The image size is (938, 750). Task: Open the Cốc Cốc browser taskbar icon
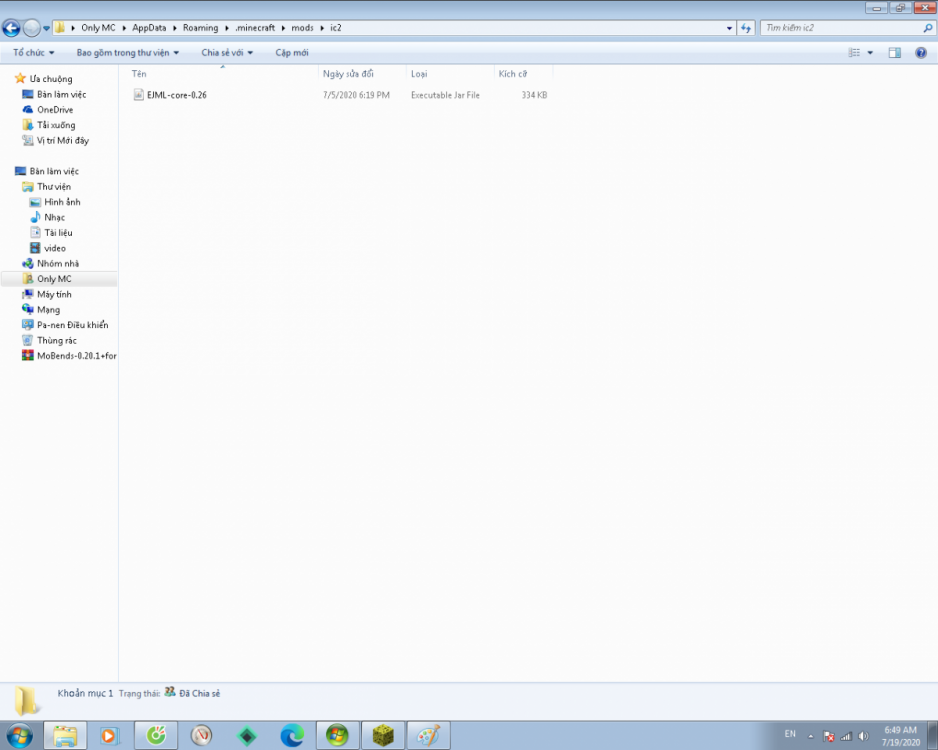tap(156, 736)
